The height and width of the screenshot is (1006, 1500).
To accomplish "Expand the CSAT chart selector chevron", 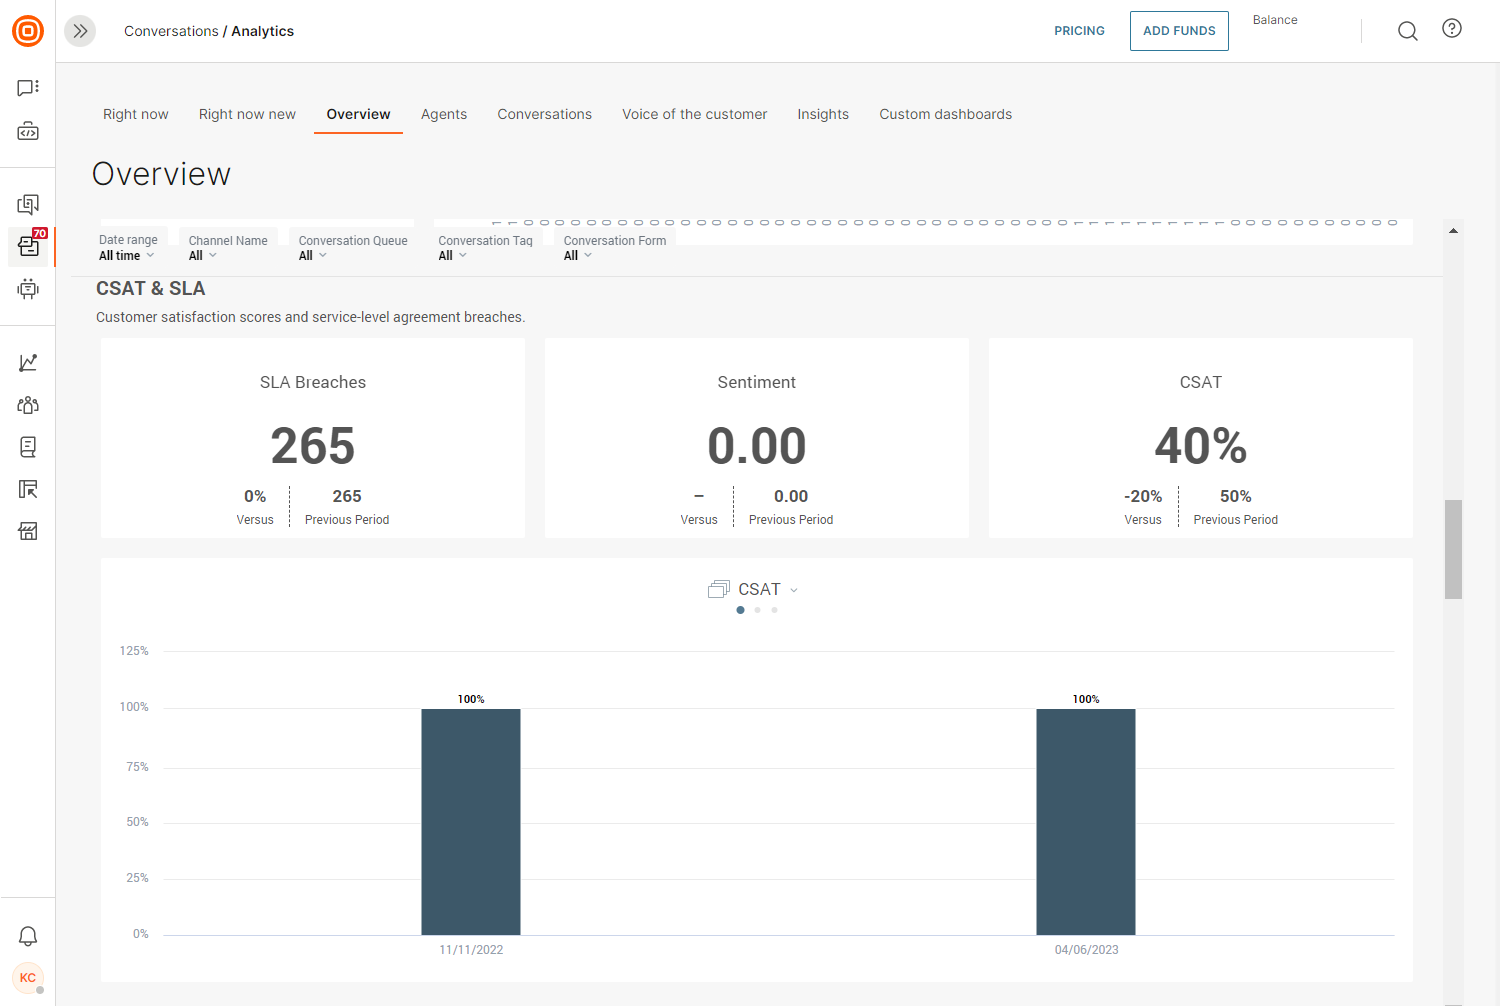I will coord(794,590).
